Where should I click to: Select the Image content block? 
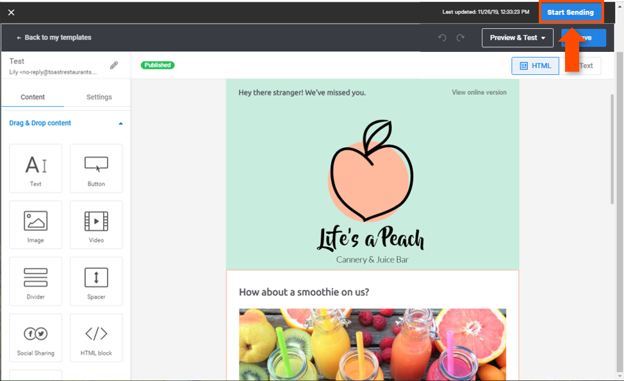pyautogui.click(x=36, y=225)
